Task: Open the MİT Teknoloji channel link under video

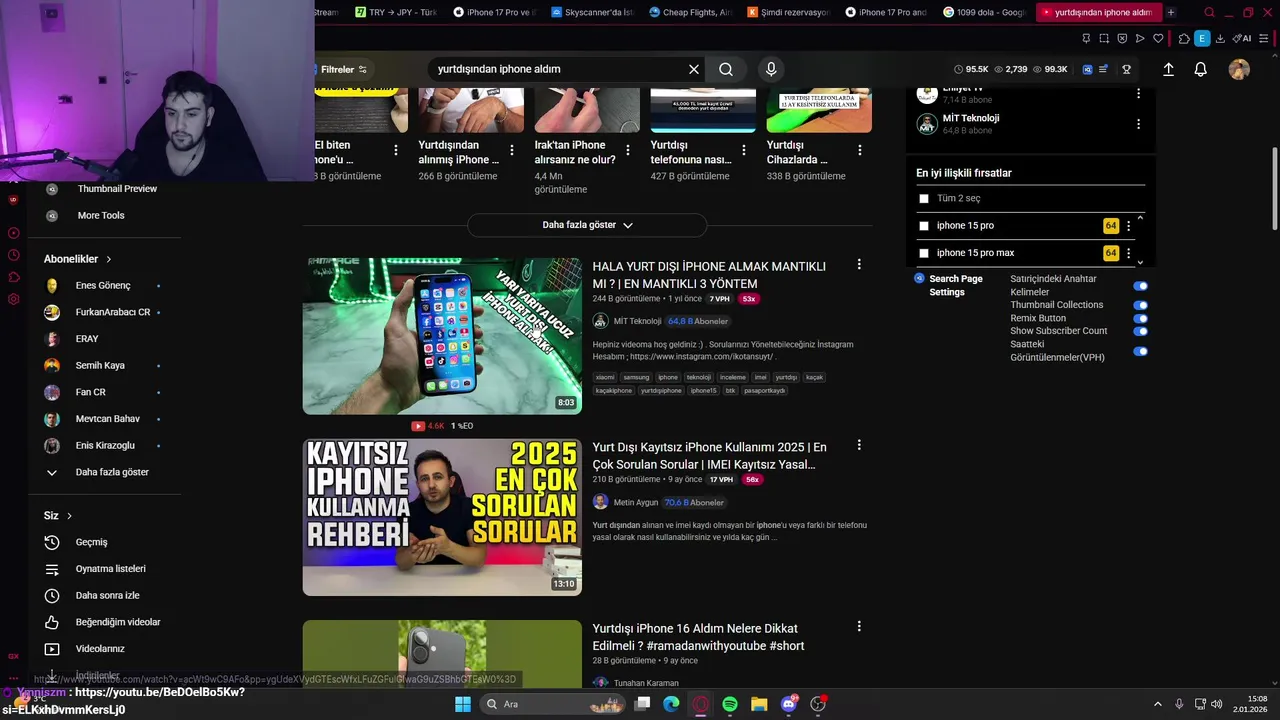Action: 637,321
